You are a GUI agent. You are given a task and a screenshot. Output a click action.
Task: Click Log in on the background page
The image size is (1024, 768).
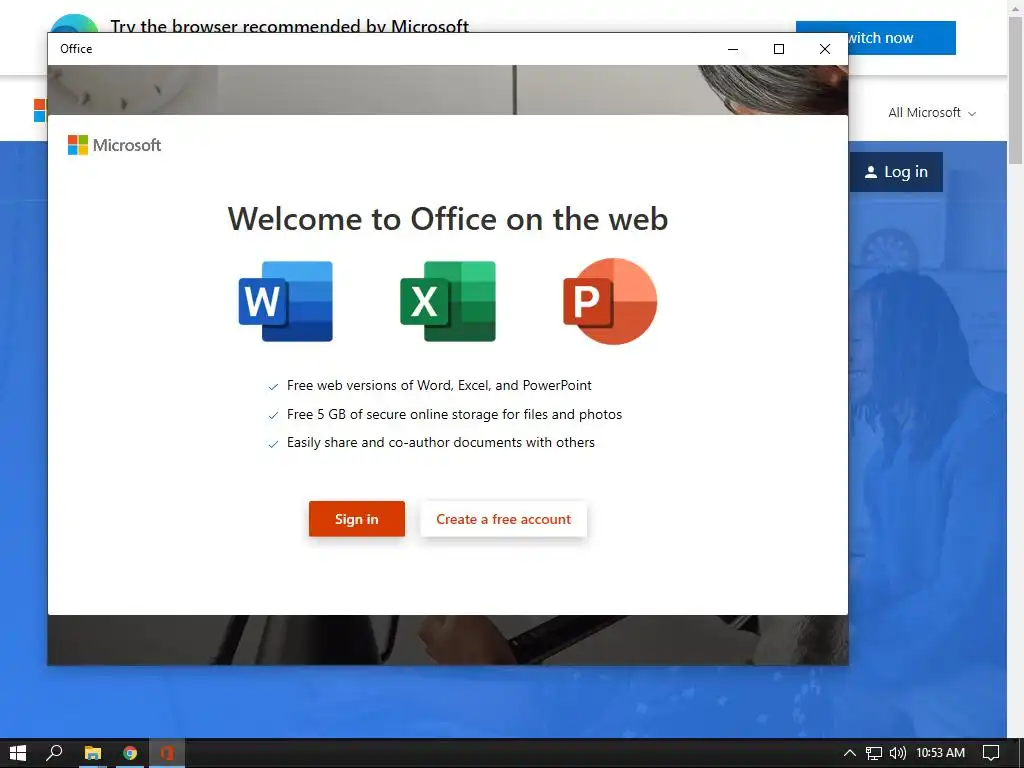point(896,172)
